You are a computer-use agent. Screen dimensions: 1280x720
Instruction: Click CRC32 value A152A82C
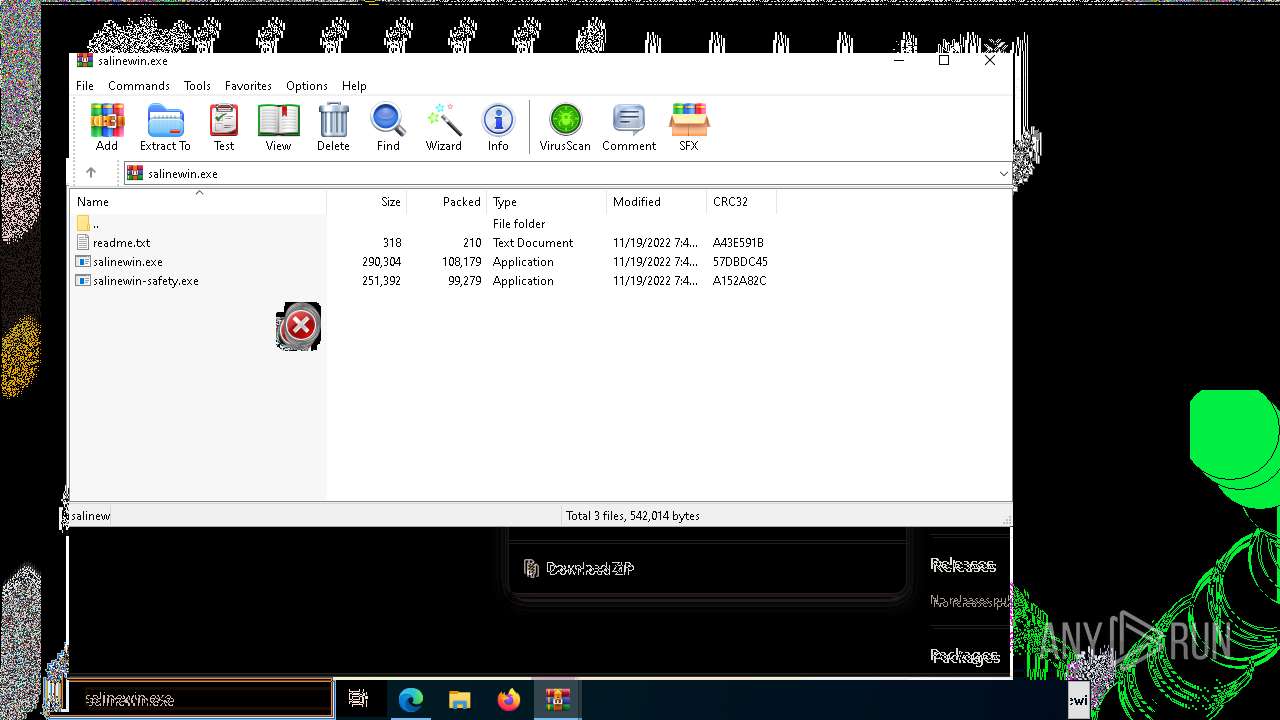tap(739, 281)
